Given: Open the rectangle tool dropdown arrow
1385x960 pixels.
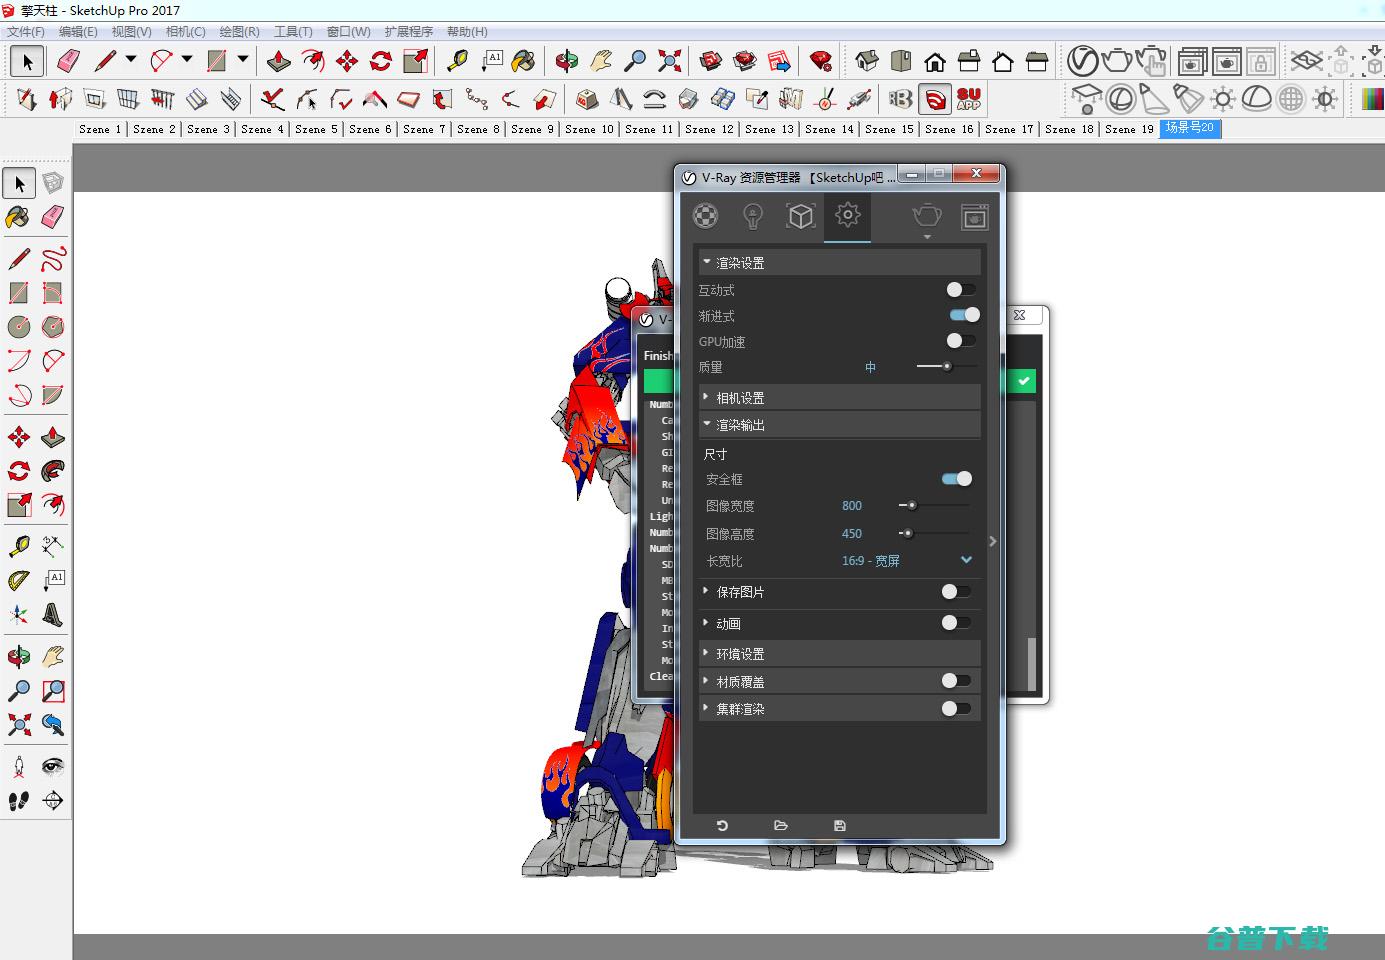Looking at the screenshot, I should click(x=243, y=60).
